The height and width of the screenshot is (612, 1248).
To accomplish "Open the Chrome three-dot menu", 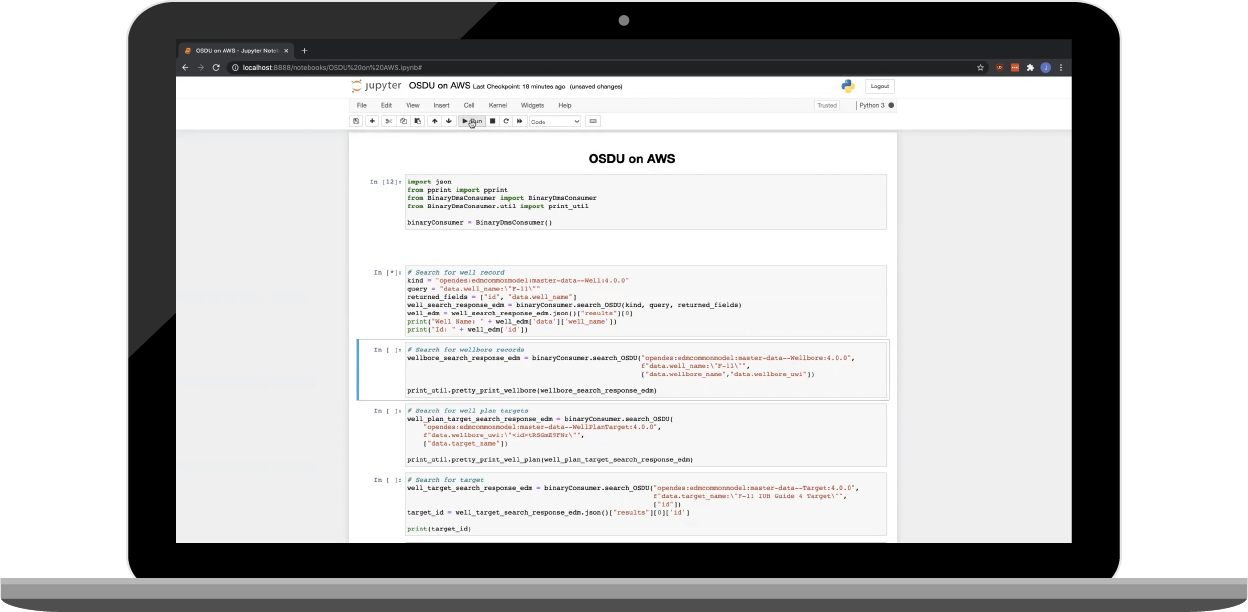I will point(1060,67).
